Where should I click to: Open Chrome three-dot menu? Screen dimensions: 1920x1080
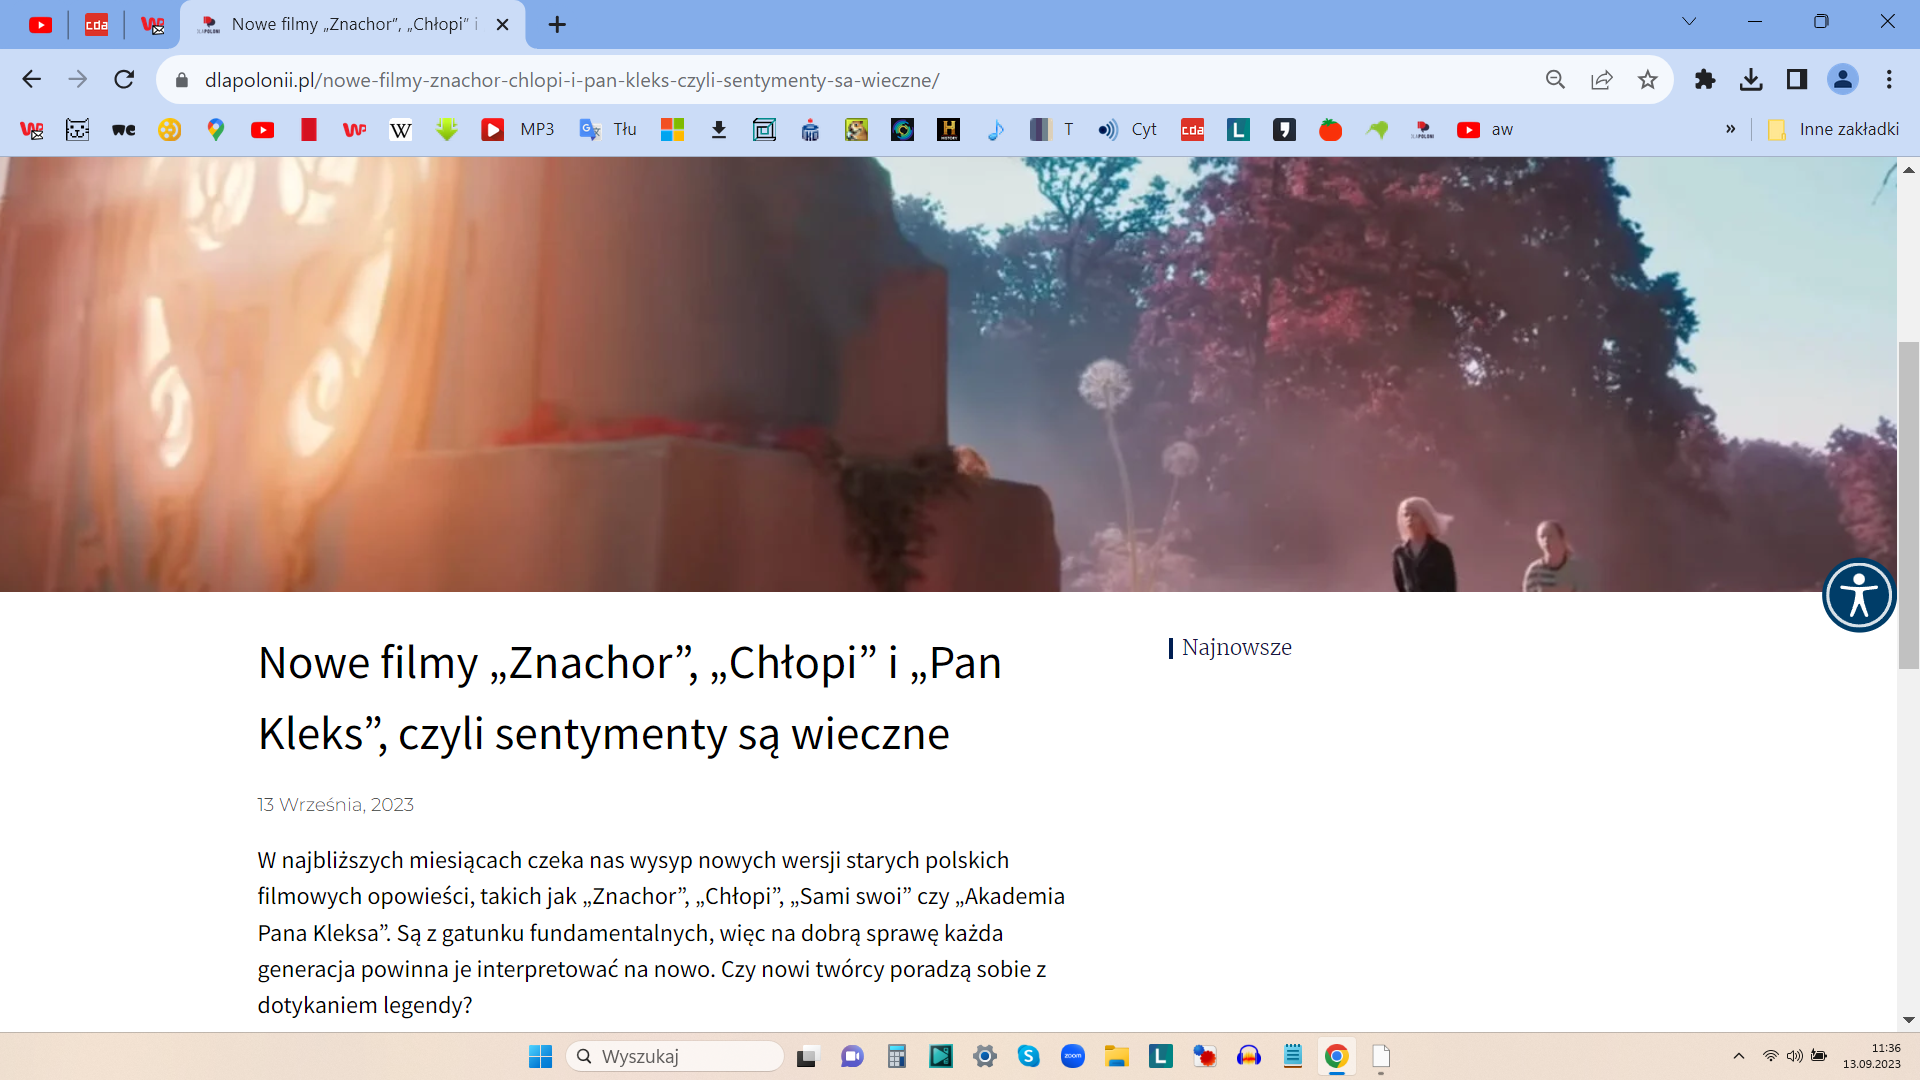1889,80
